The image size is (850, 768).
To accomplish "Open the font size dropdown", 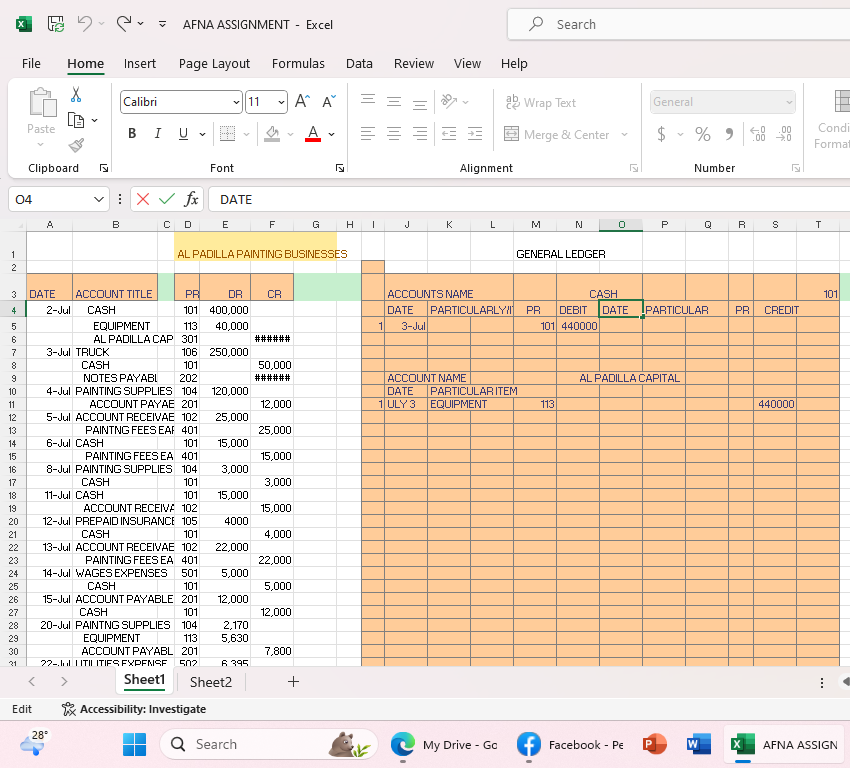I will 281,102.
